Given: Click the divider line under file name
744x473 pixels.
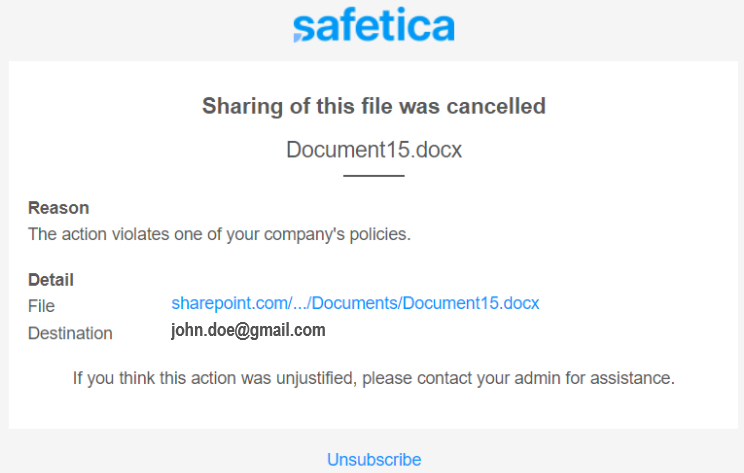Looking at the screenshot, I should click(x=374, y=176).
